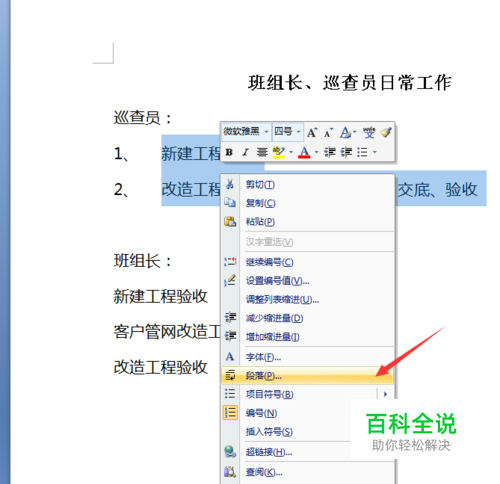Expand the font size dropdown arrow

(299, 132)
